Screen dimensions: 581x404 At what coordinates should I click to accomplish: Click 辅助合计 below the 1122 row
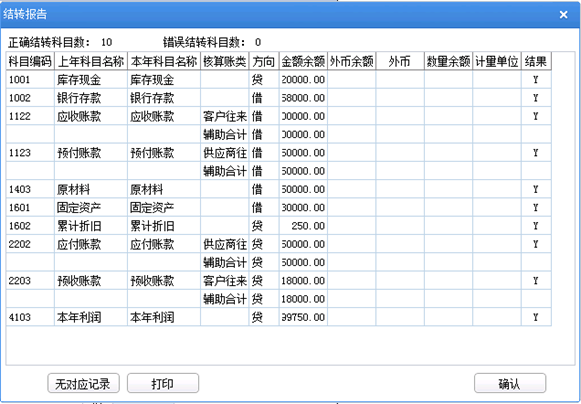pyautogui.click(x=225, y=135)
